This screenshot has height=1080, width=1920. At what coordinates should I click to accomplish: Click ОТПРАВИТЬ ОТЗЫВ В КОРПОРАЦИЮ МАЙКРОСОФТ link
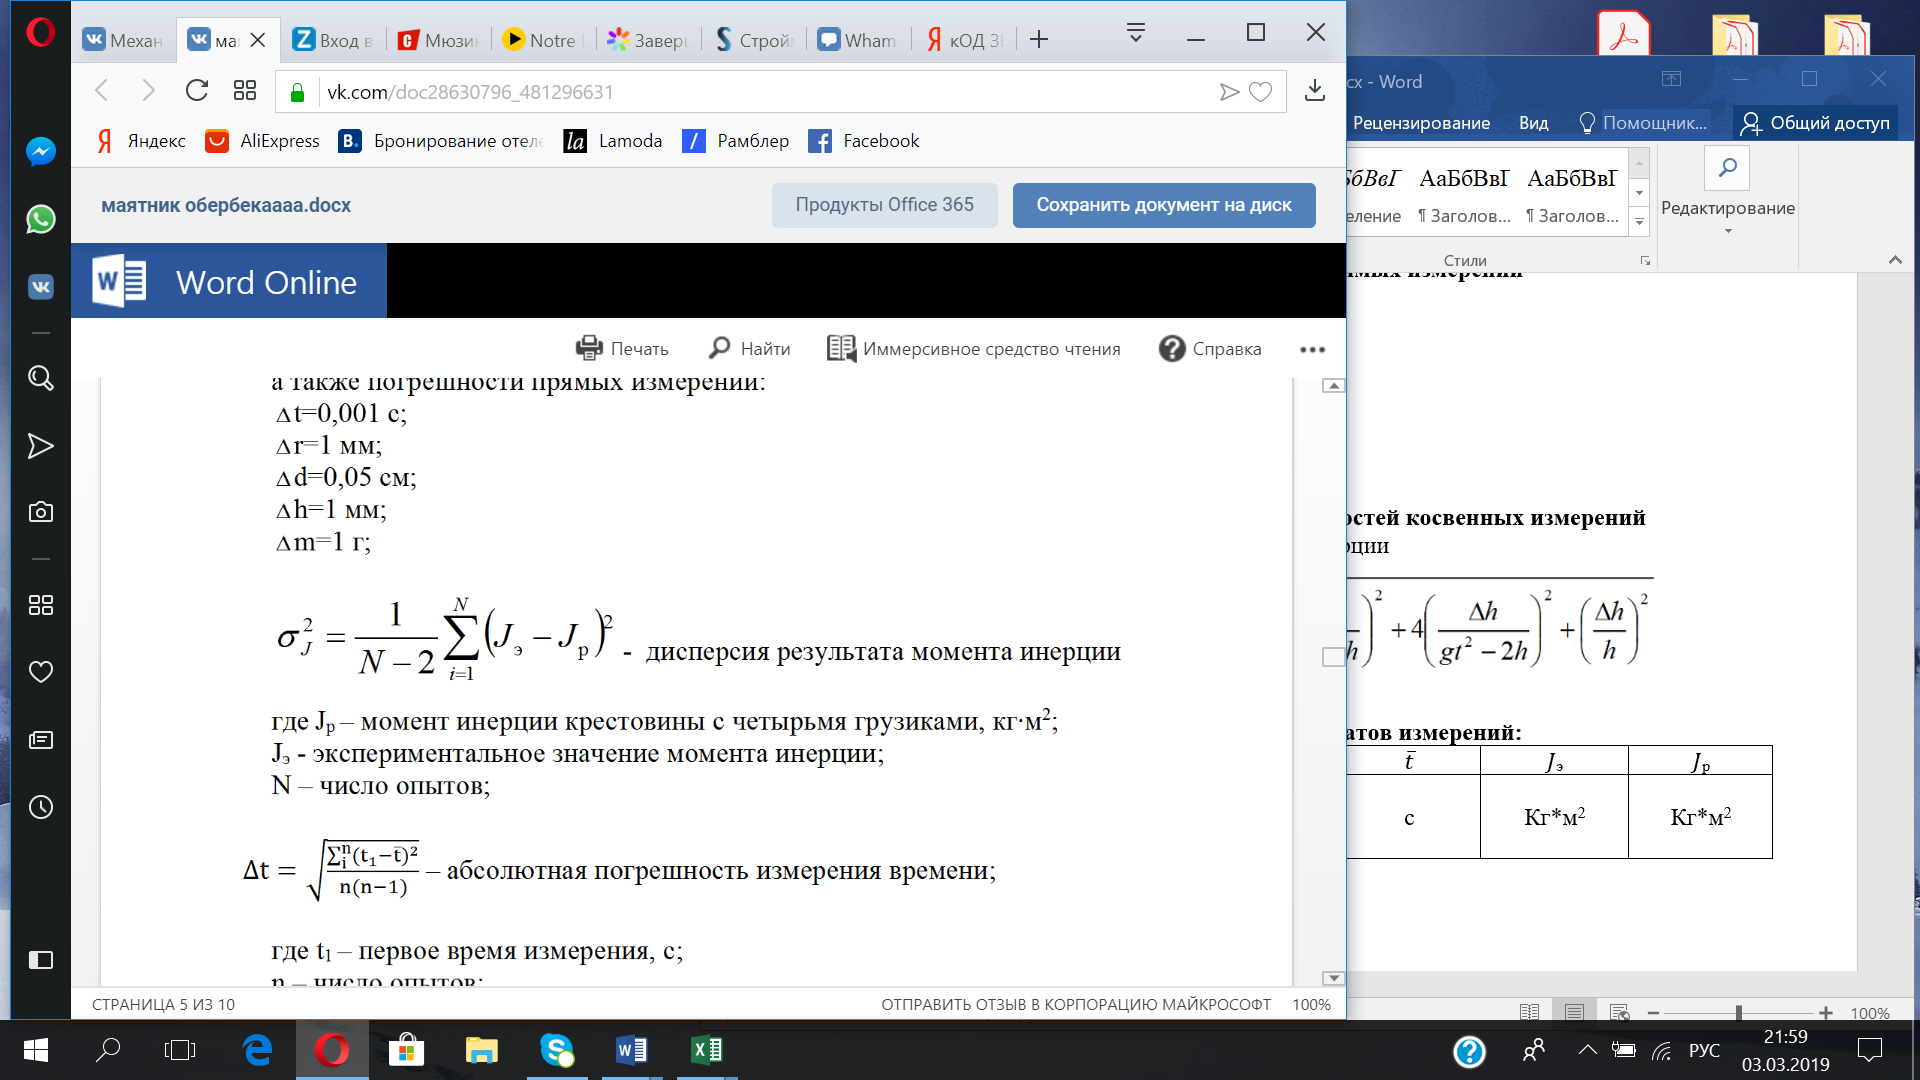click(x=1076, y=1004)
